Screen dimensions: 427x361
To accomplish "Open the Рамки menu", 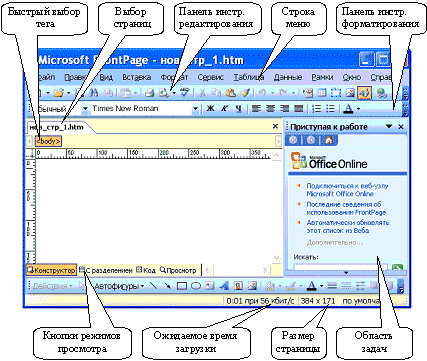I will pos(322,77).
